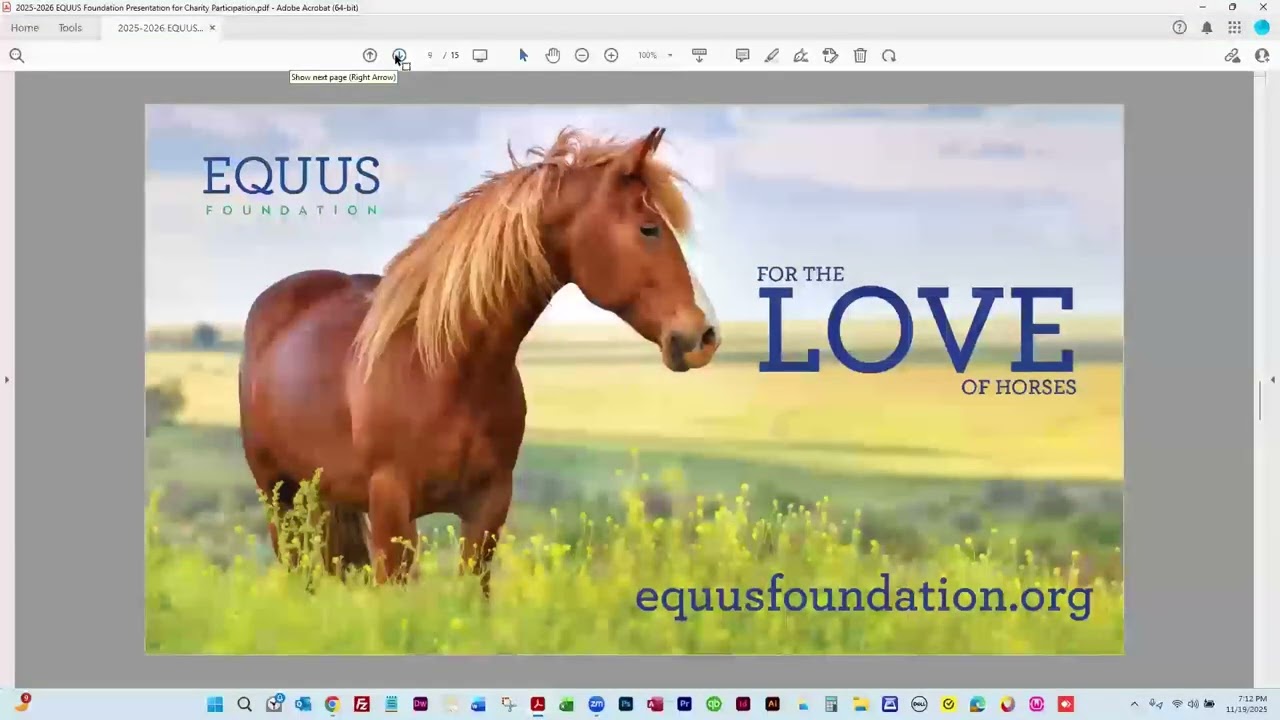Screen dimensions: 1280x720
Task: Open Windows taskbar search
Action: pos(244,704)
